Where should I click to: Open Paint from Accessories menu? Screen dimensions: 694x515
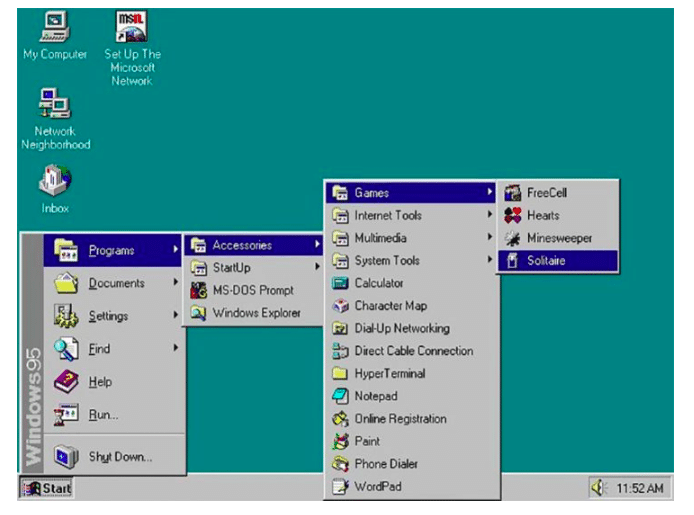point(366,441)
